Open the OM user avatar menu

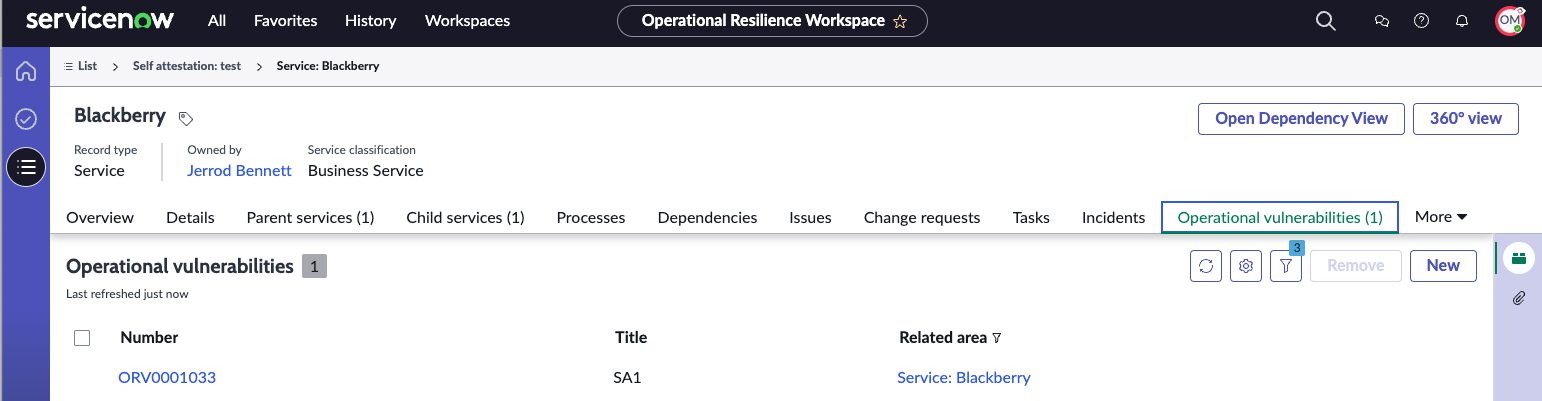point(1509,21)
